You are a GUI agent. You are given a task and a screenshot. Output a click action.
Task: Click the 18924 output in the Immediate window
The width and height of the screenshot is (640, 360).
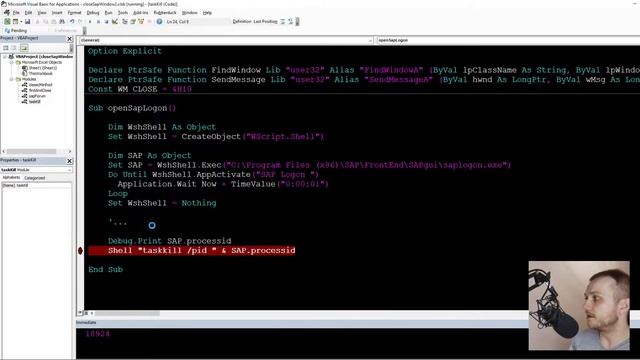[98, 334]
